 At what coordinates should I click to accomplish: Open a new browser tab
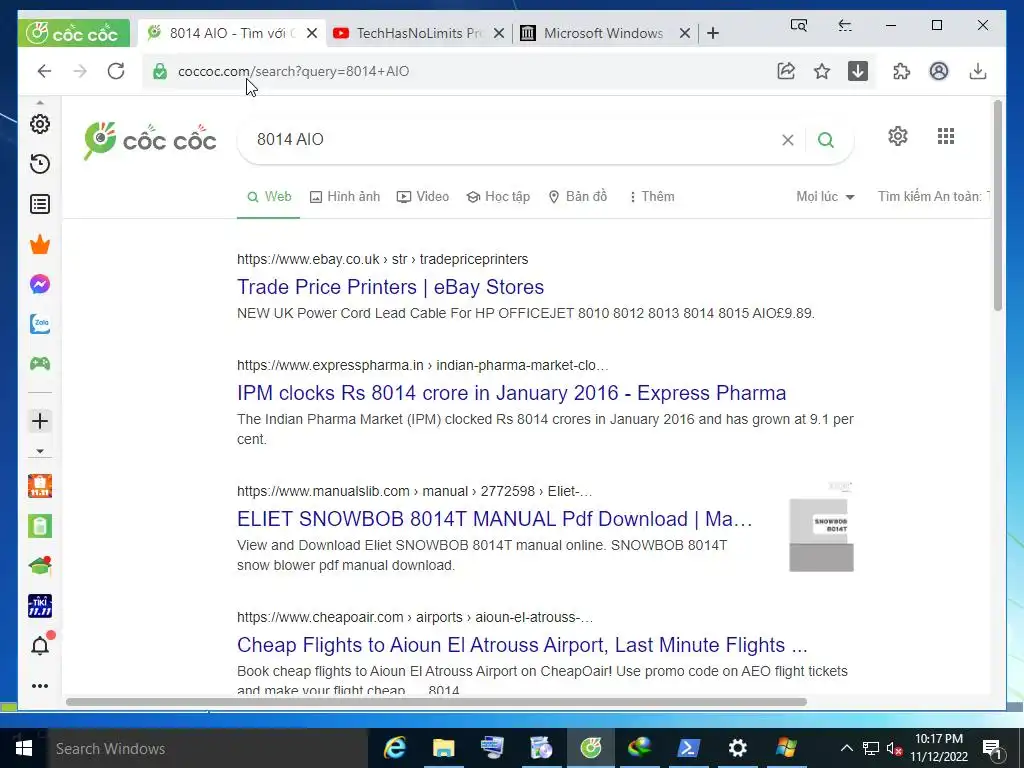[713, 33]
